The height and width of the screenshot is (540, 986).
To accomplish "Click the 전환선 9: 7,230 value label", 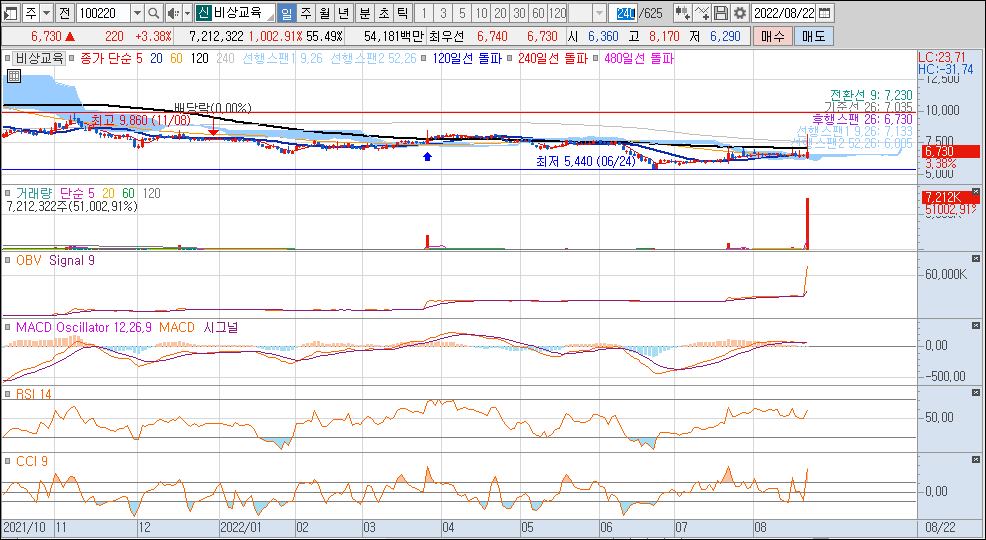I will (871, 95).
